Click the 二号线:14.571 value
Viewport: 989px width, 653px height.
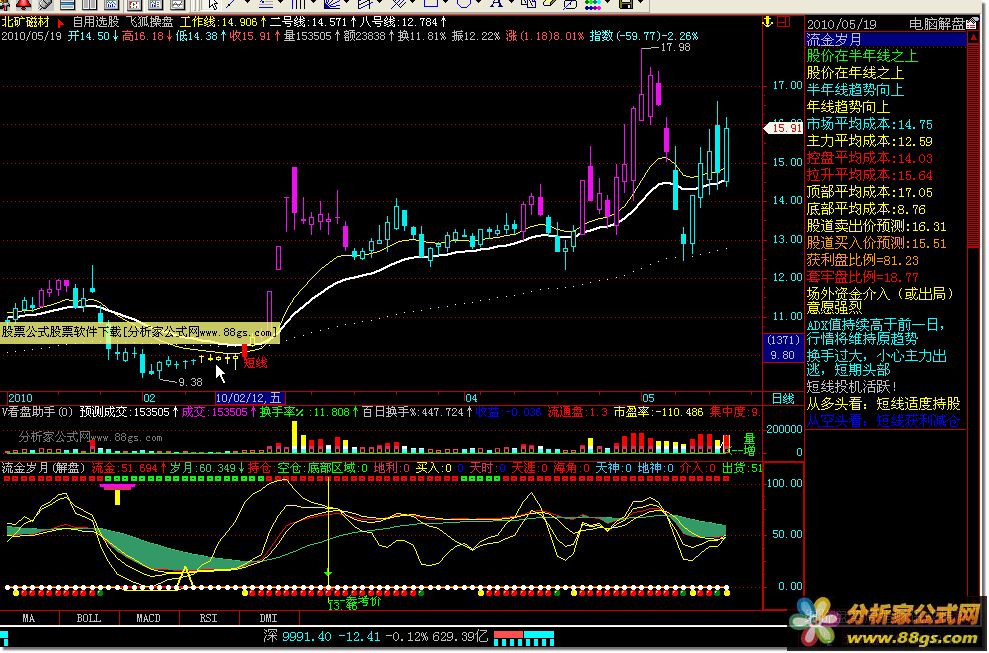tap(308, 23)
